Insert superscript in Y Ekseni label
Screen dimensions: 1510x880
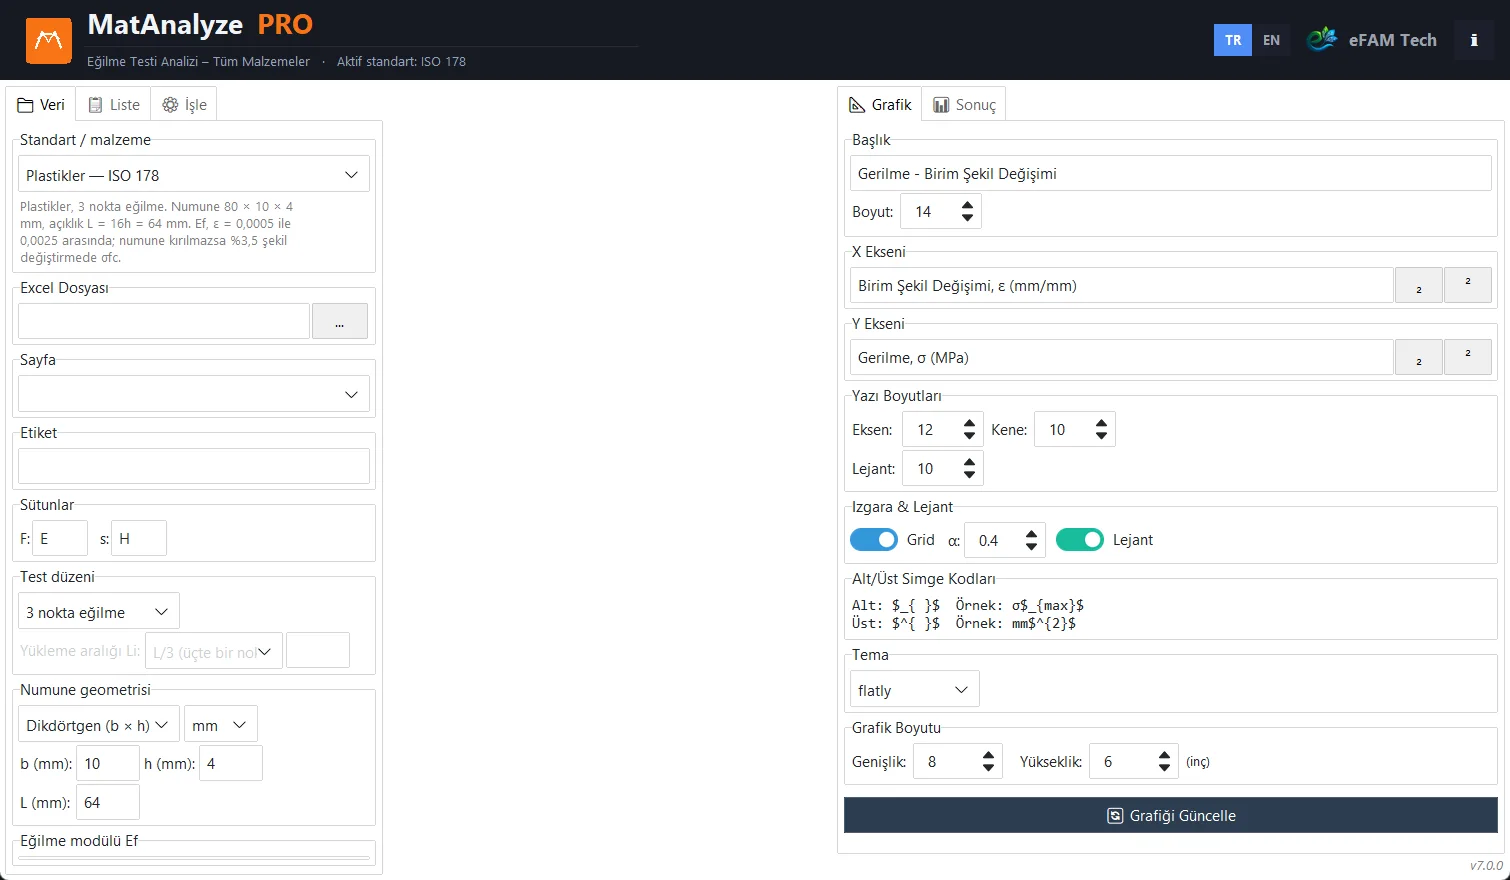[1467, 358]
